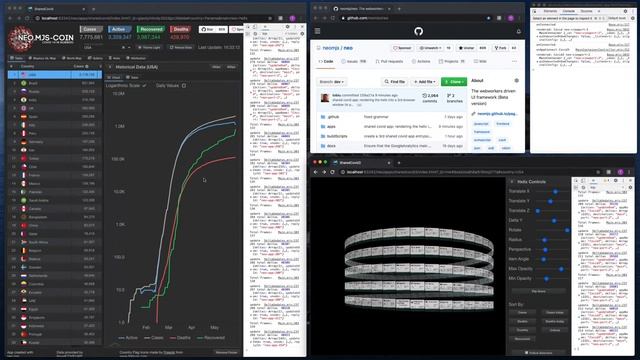Click the GitHub Star button in Covid app
This screenshot has width=640, height=360.
click(x=213, y=29)
